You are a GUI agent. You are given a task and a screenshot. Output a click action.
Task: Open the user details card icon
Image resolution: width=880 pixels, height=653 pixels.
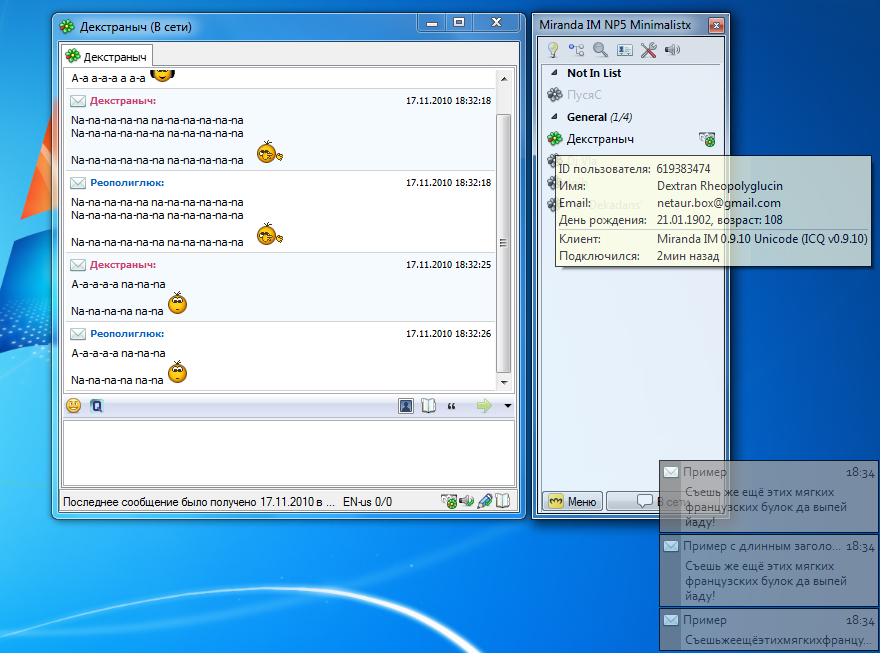pos(624,50)
